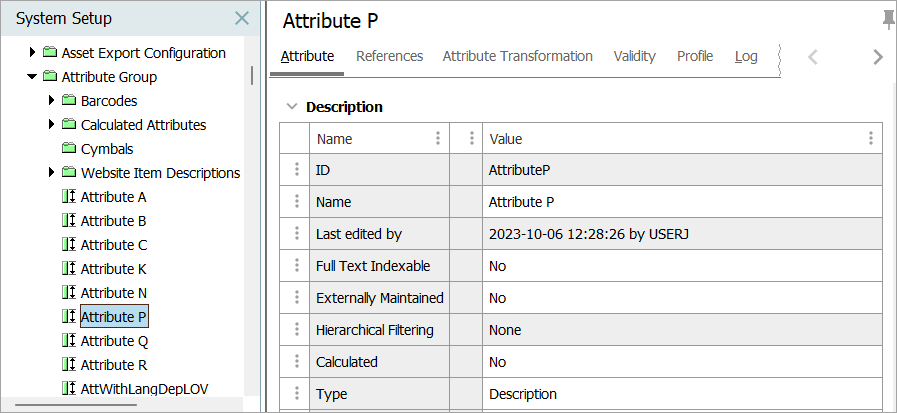Switch to the References tab
Image resolution: width=897 pixels, height=413 pixels.
(x=389, y=56)
